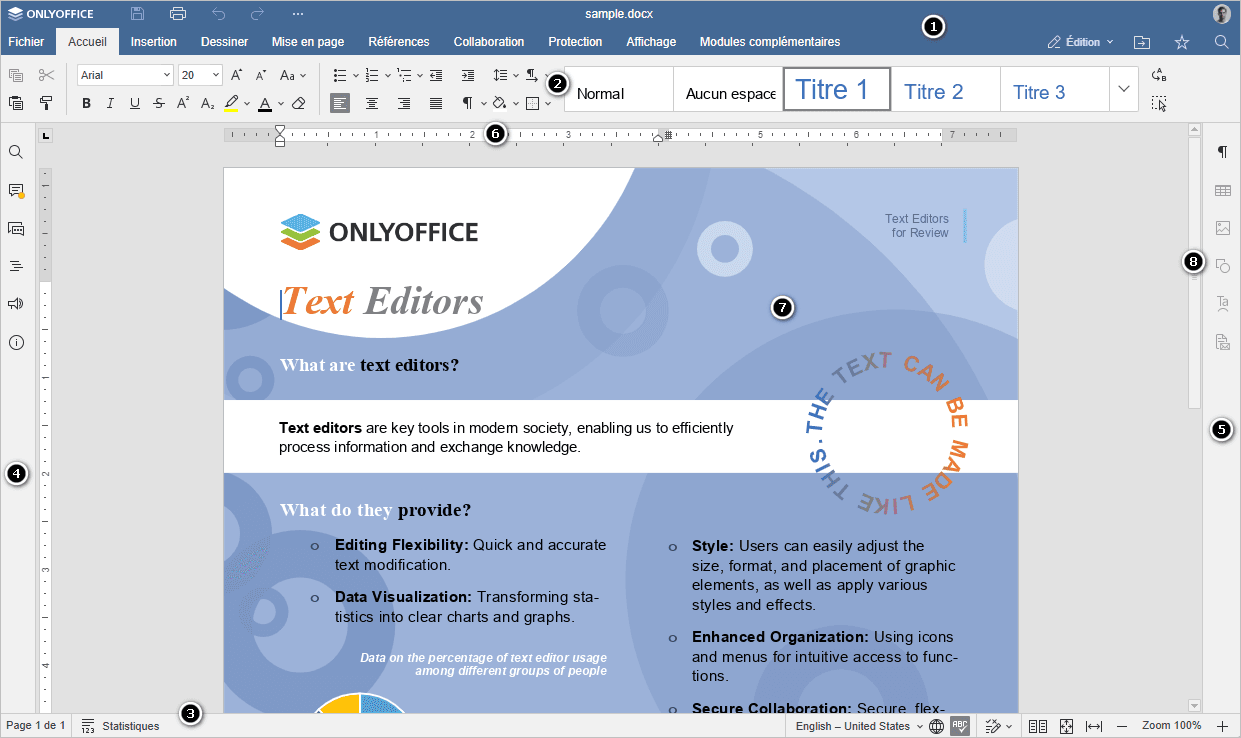
Task: Expand the numbered list options
Action: (387, 75)
